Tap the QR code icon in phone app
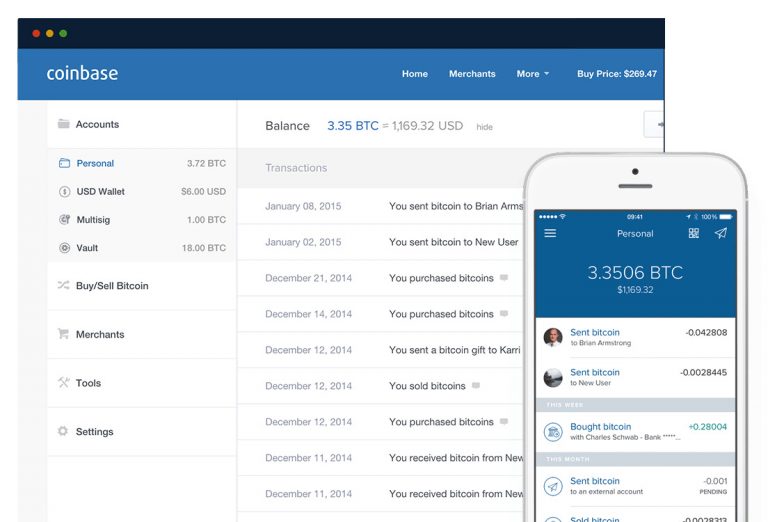 click(694, 233)
